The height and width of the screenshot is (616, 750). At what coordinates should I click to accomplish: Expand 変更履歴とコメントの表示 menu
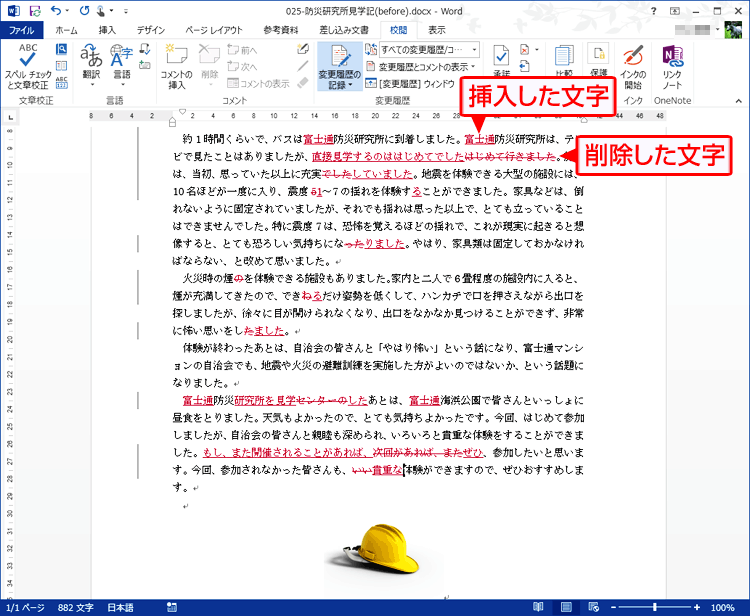click(420, 66)
